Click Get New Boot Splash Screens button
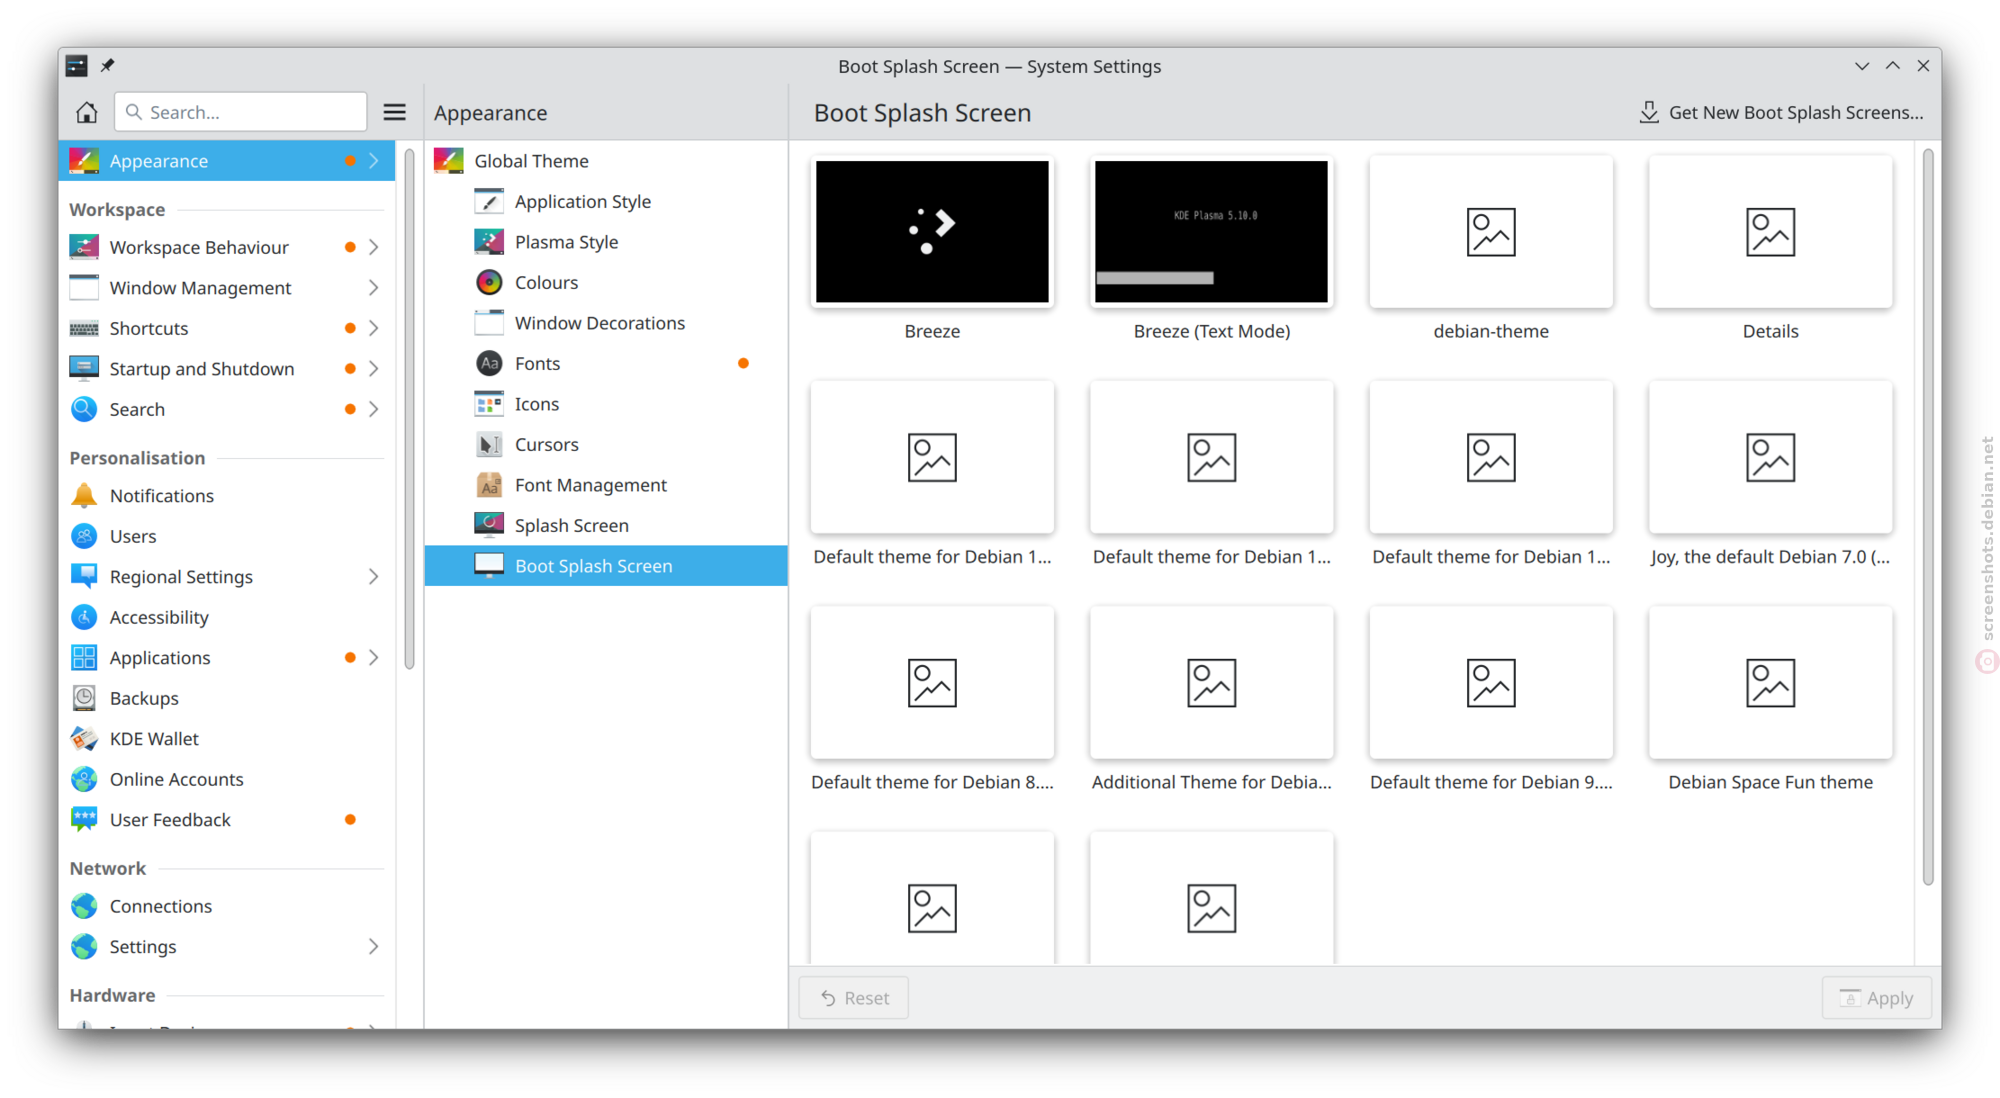 [1781, 112]
